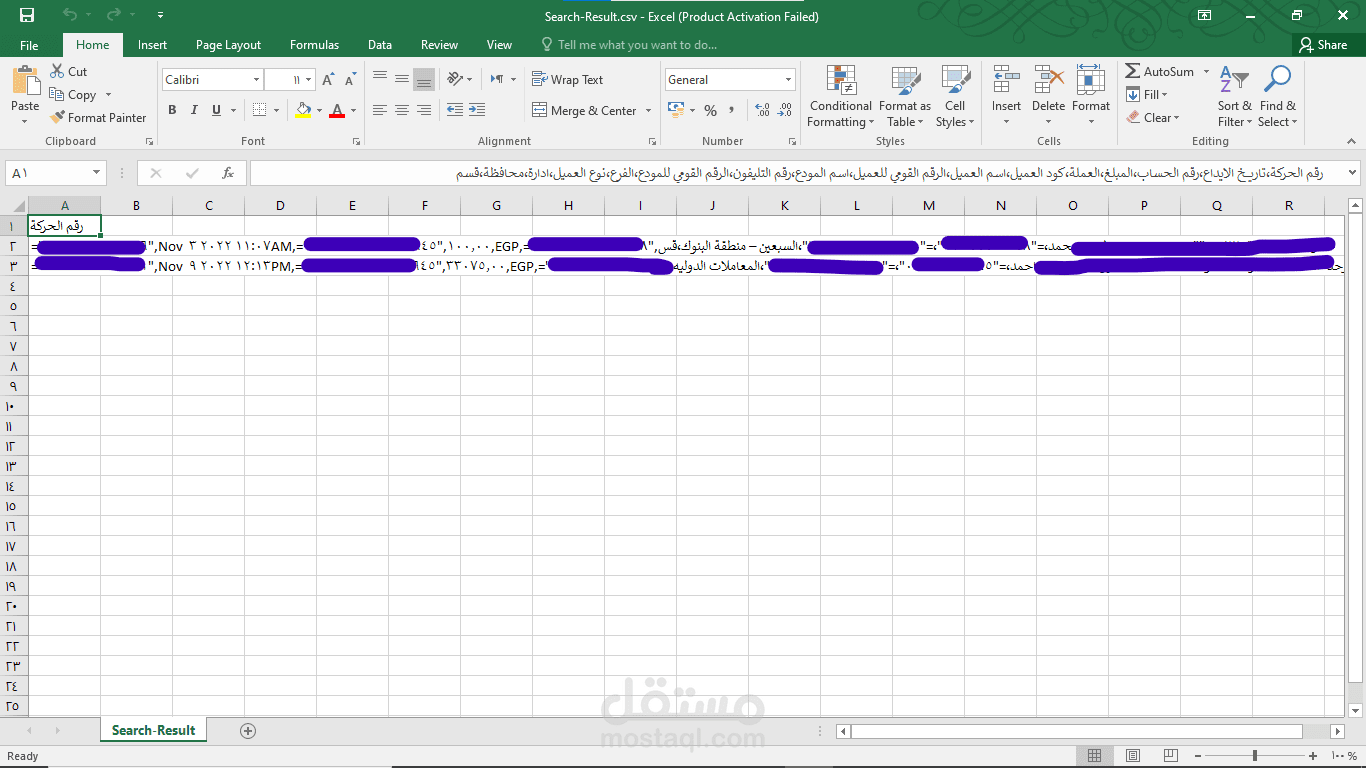Open the Calibri font name dropdown

coord(256,80)
